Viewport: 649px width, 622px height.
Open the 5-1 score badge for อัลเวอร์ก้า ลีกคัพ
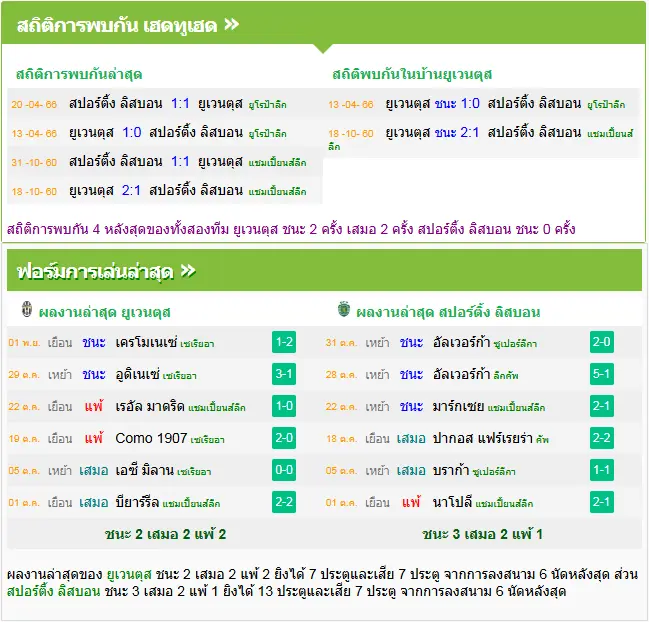(601, 374)
